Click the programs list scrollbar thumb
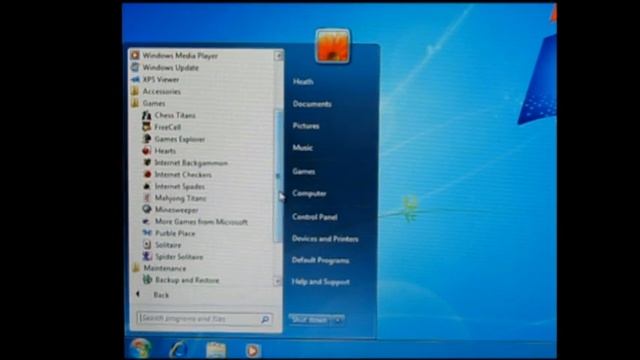 278,176
